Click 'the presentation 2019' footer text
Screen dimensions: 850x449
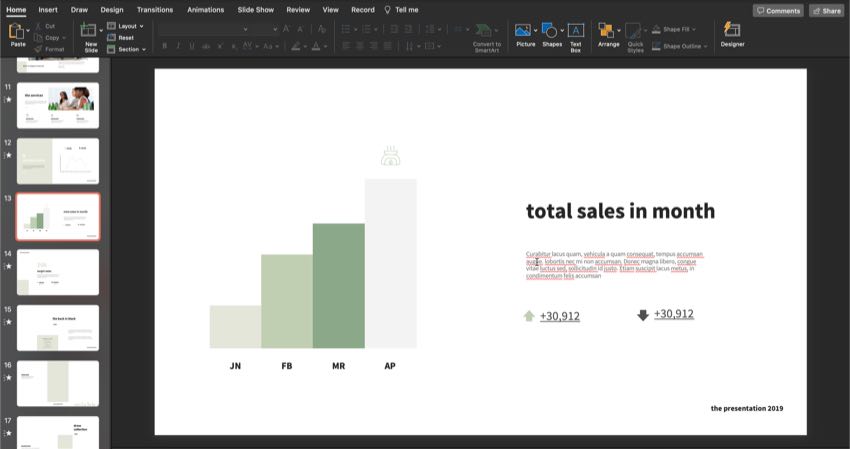click(746, 408)
